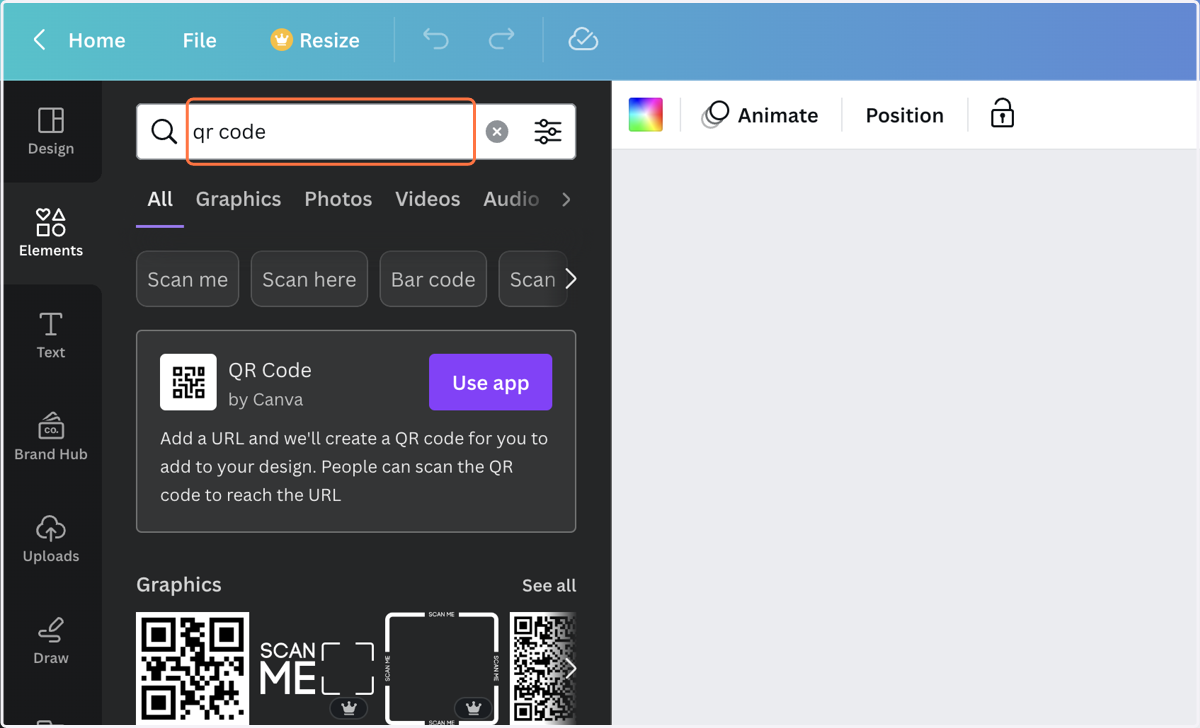The width and height of the screenshot is (1200, 728).
Task: Click the search magnifier icon
Action: pyautogui.click(x=164, y=131)
